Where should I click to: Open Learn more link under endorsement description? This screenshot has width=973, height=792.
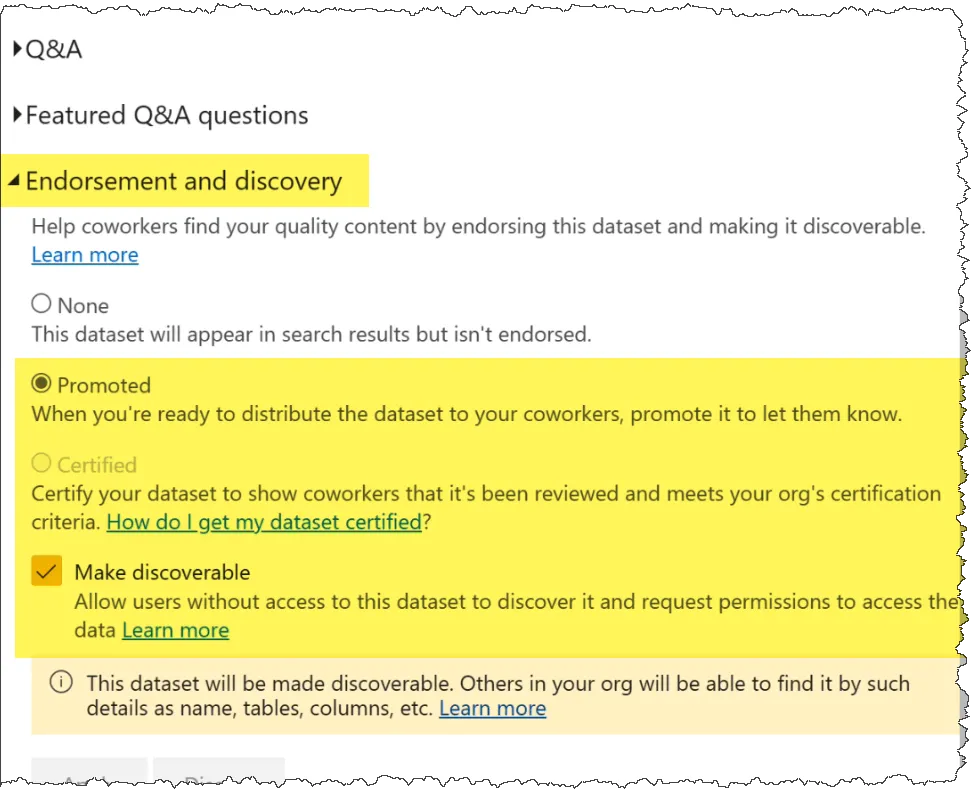click(85, 255)
